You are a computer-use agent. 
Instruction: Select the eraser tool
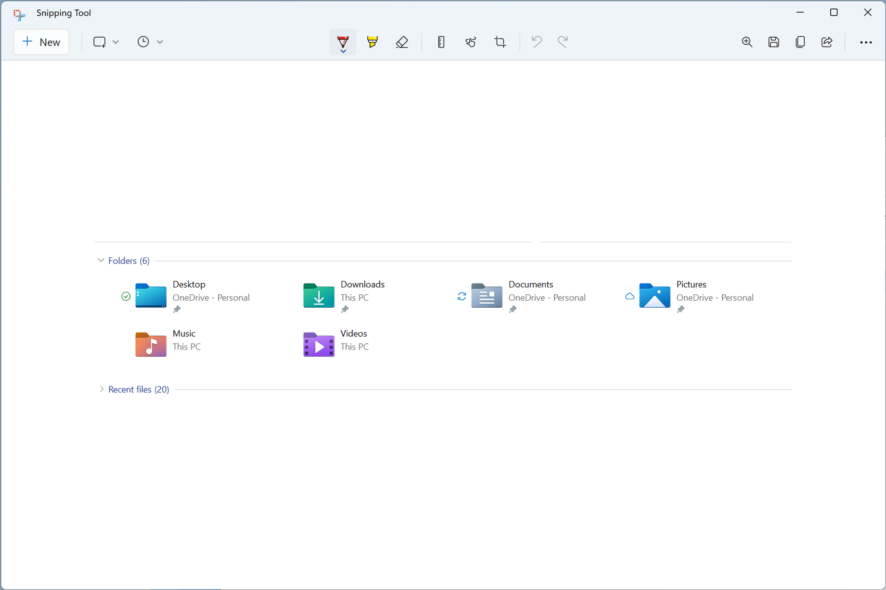coord(402,42)
